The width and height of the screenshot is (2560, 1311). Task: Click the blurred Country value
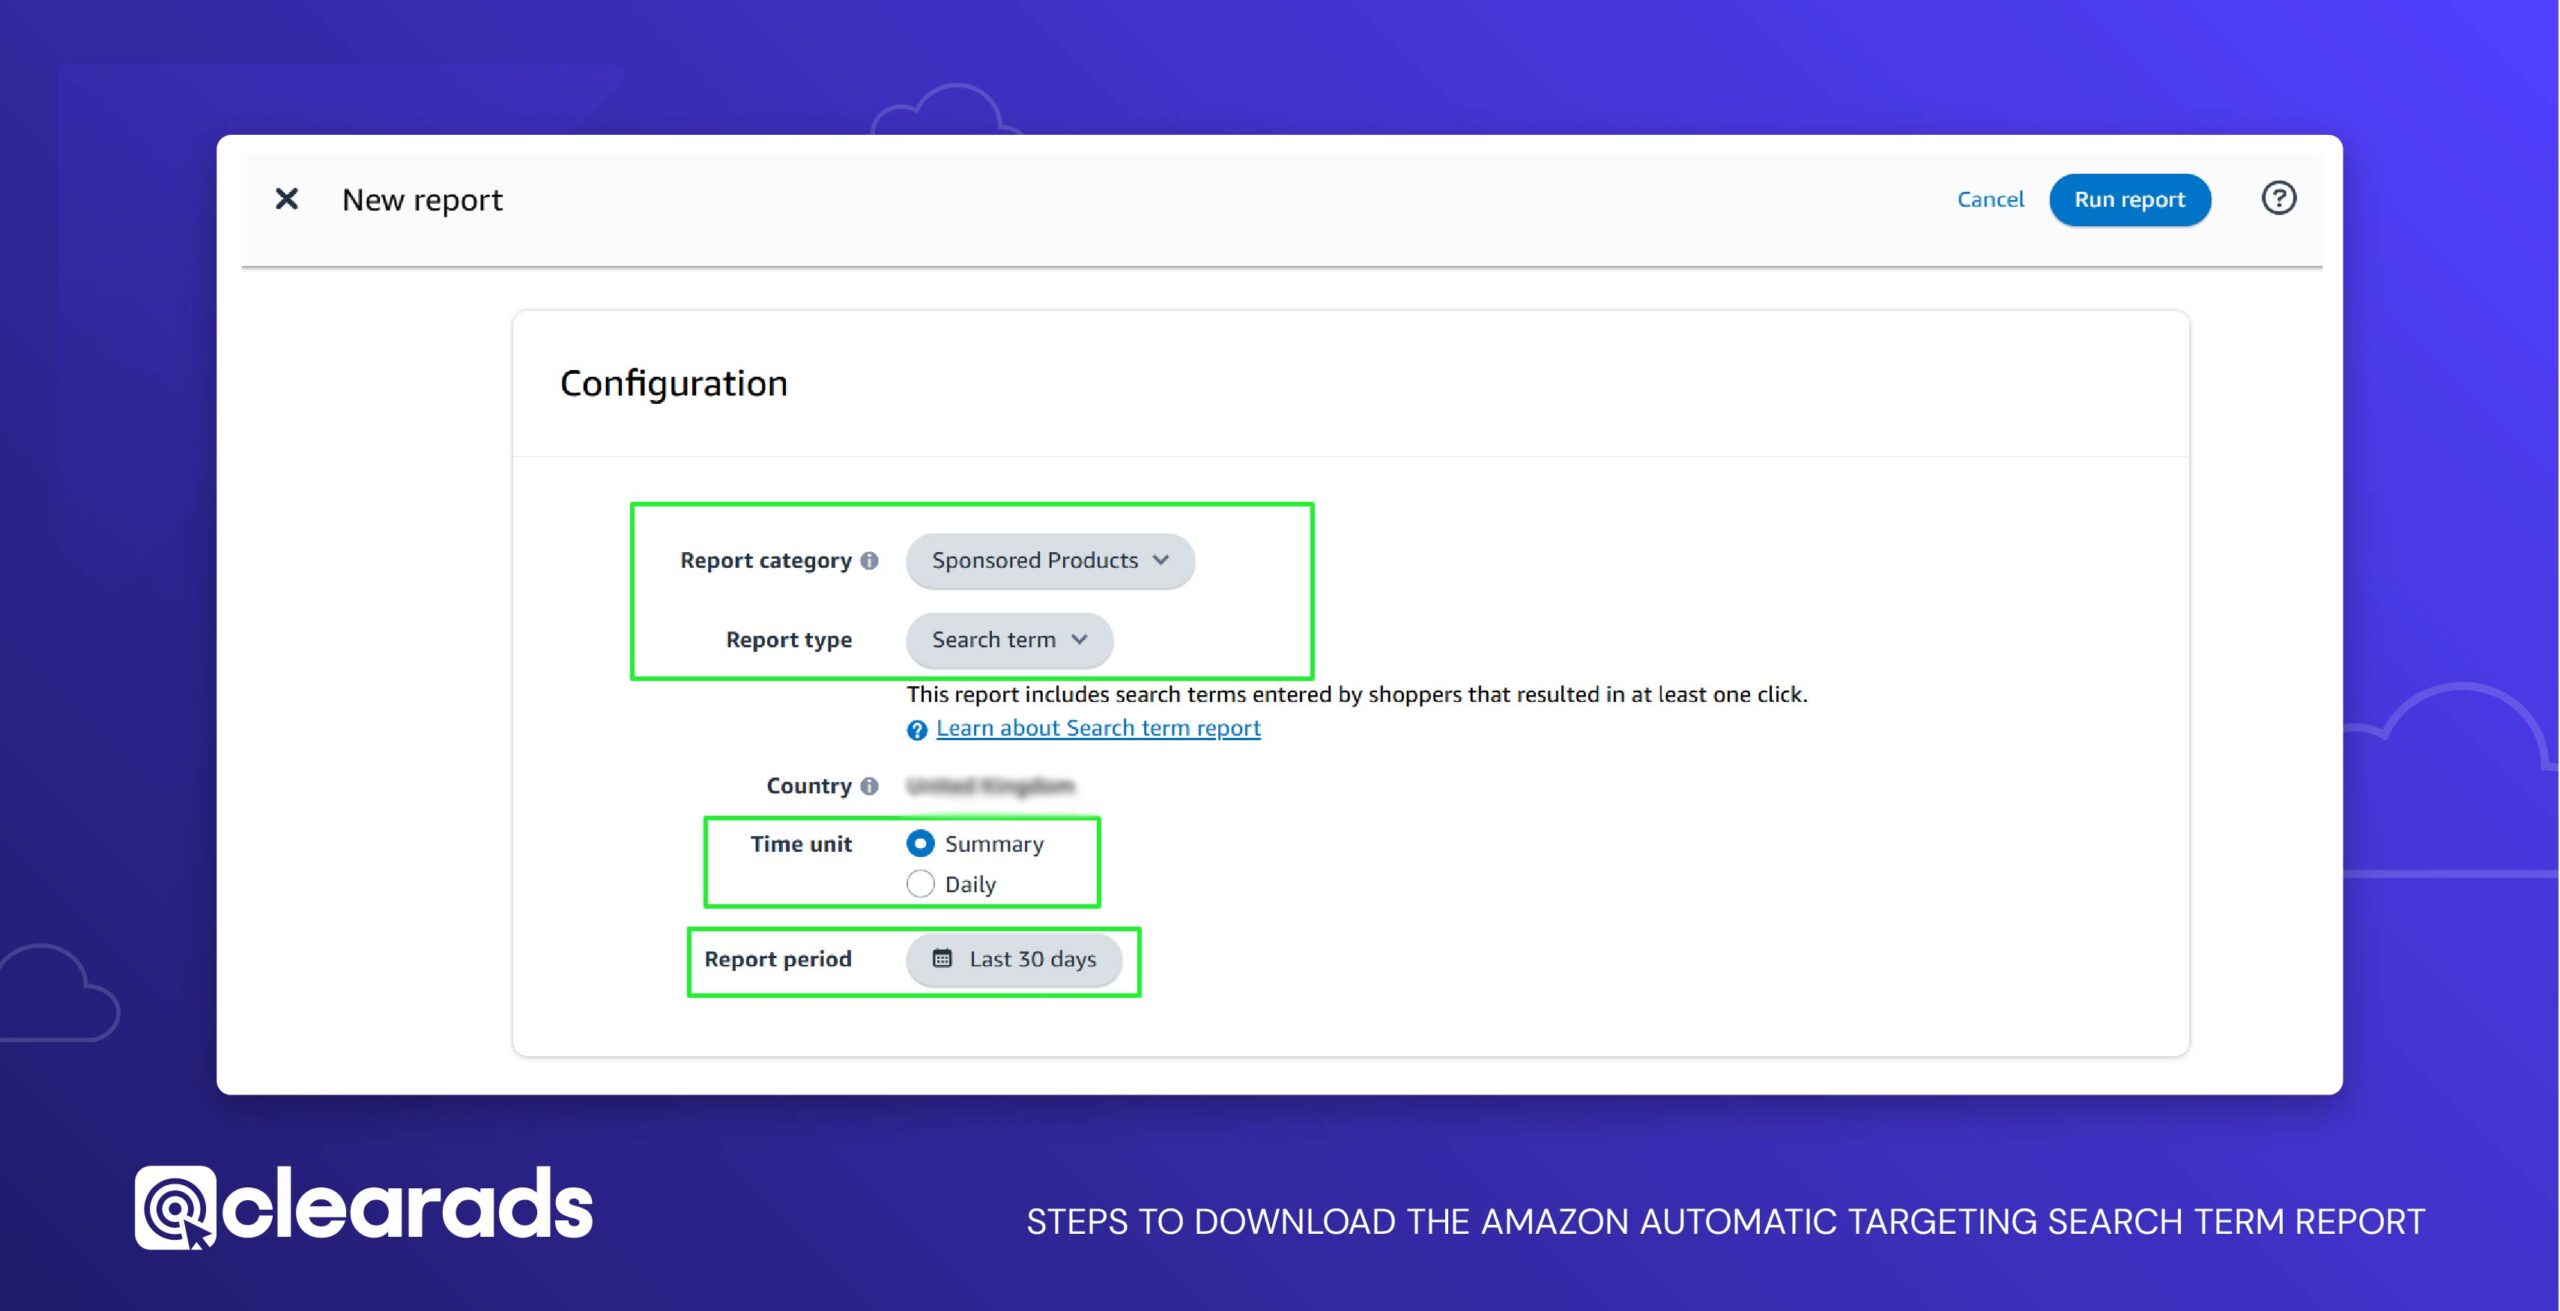[990, 785]
